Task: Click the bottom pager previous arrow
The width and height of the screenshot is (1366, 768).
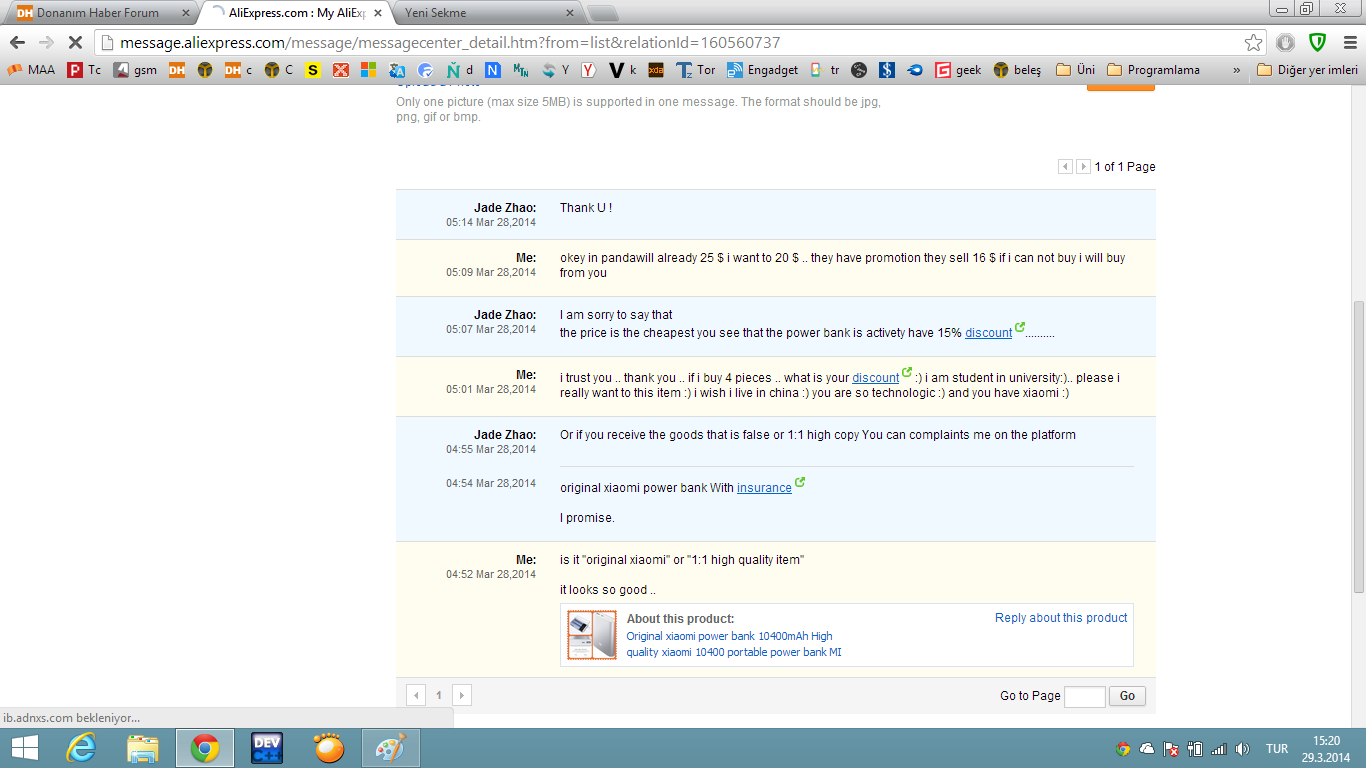Action: [416, 695]
